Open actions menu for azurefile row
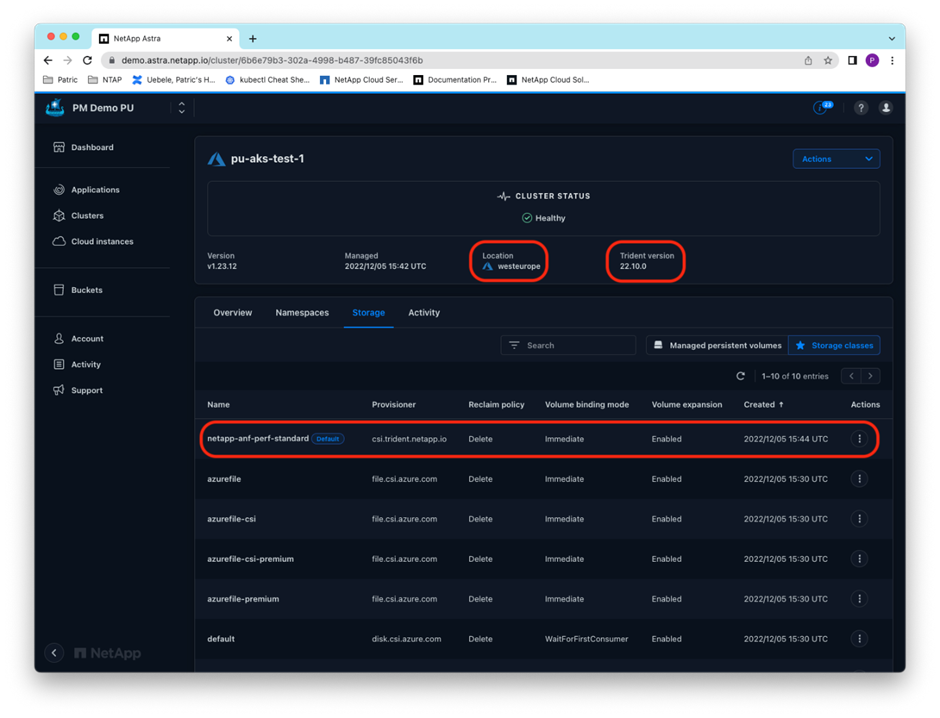Screen dimensions: 940x718 859,479
